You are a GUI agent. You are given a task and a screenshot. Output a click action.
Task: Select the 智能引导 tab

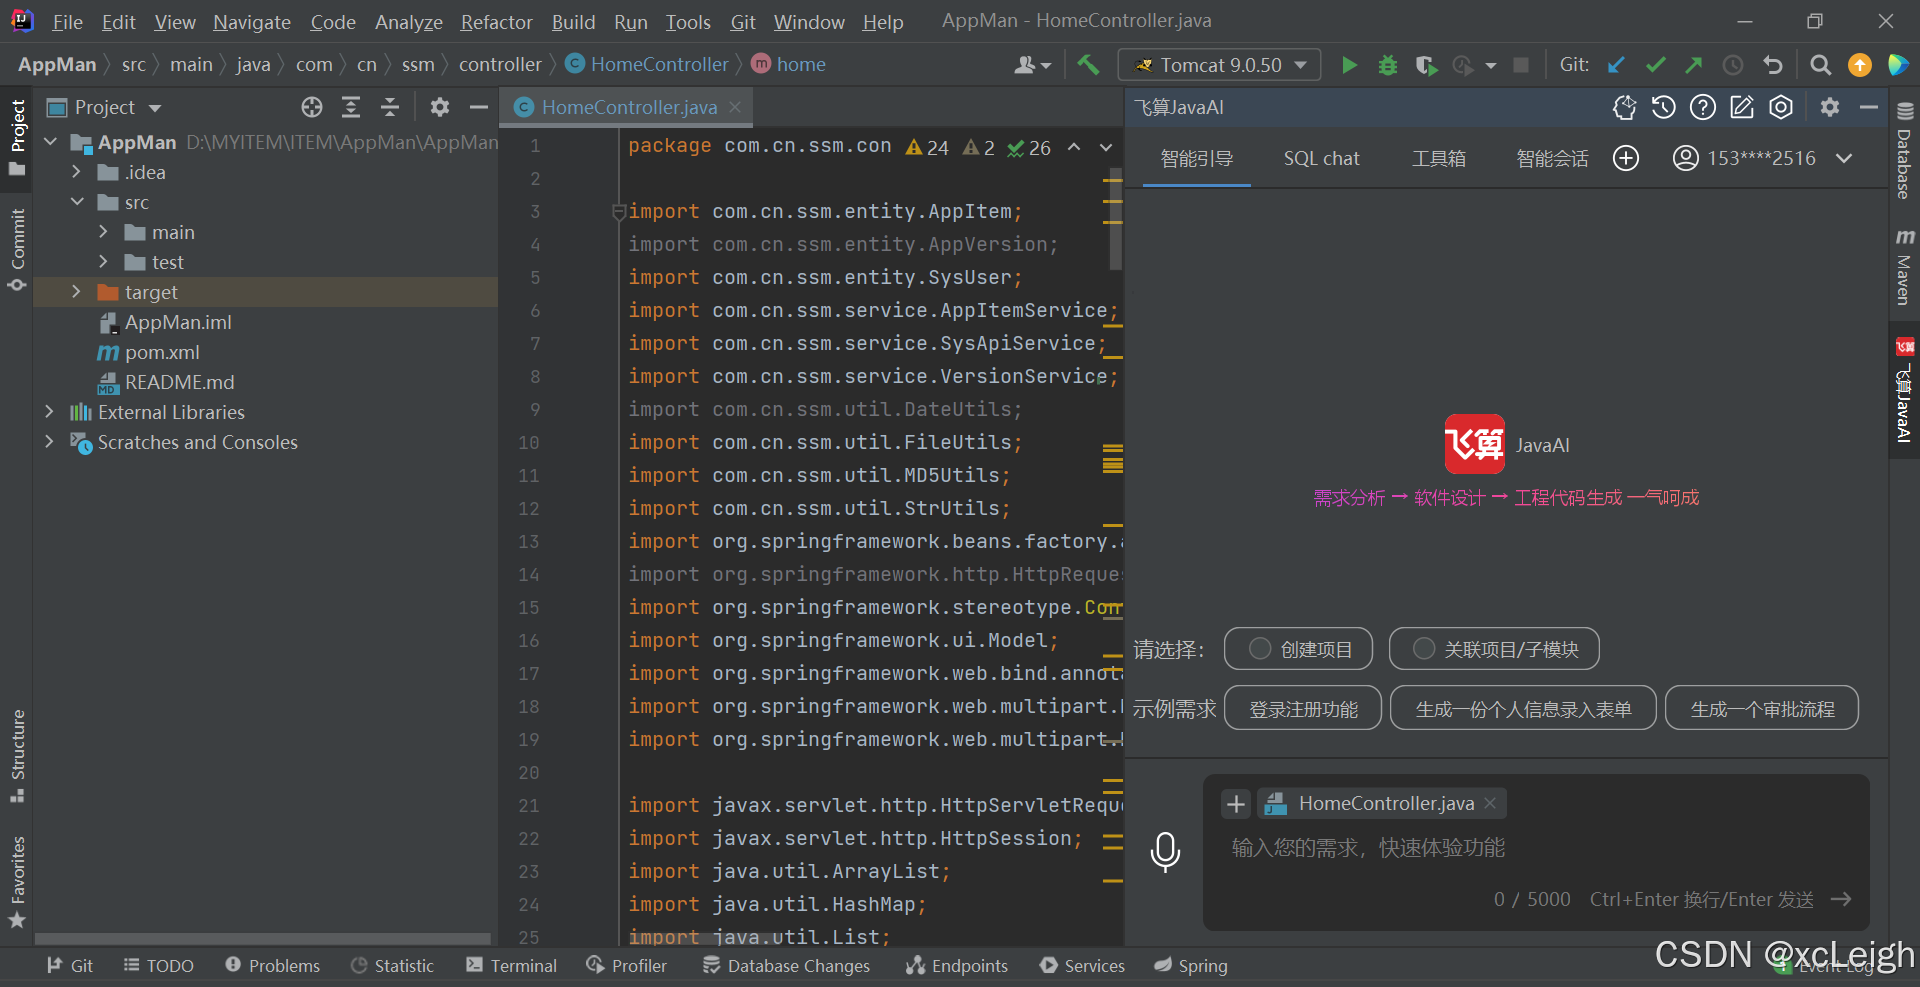tap(1196, 158)
